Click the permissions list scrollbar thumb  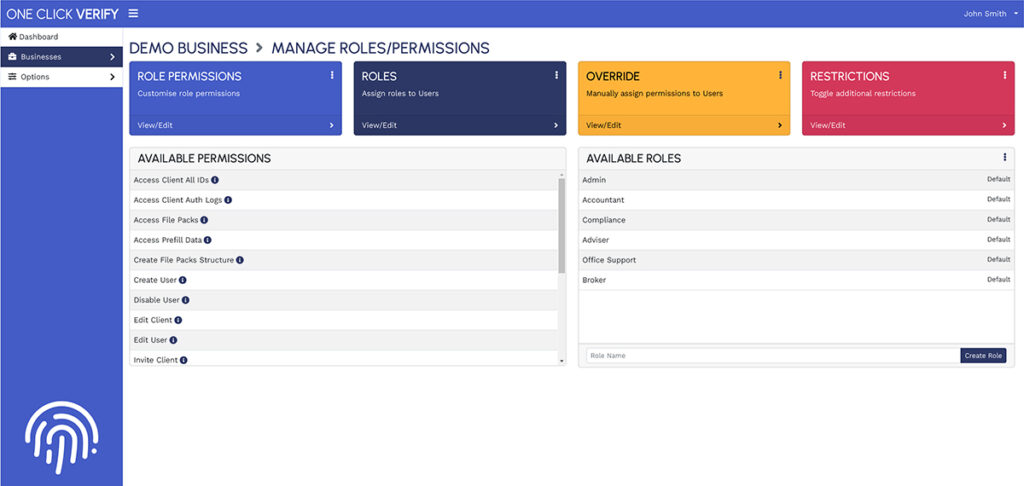561,225
